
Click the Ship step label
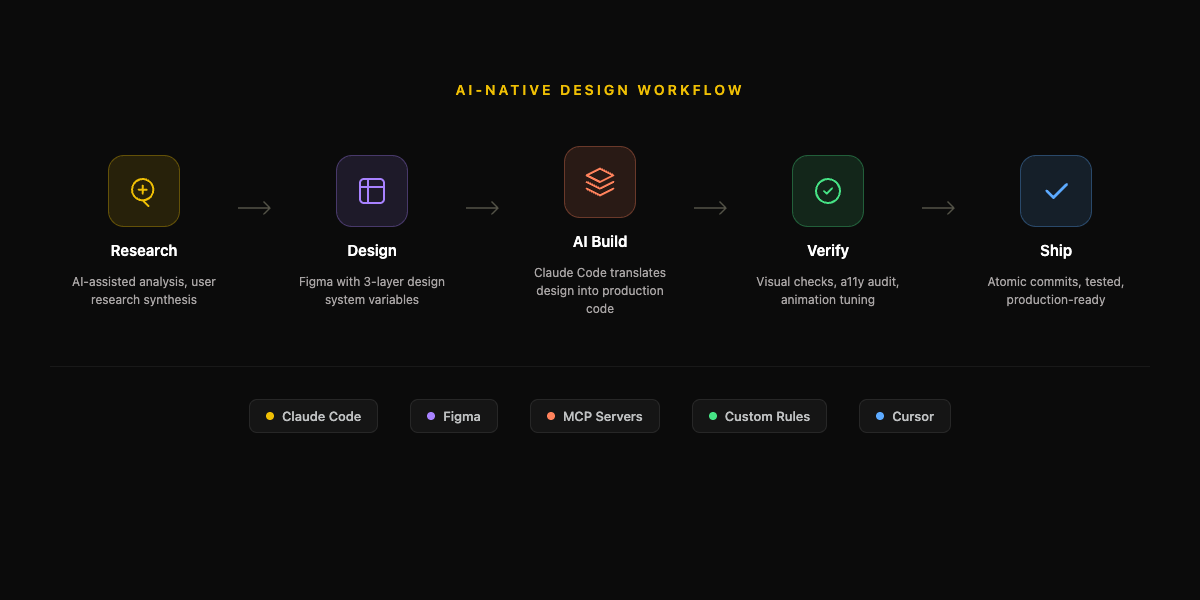coord(1055,250)
